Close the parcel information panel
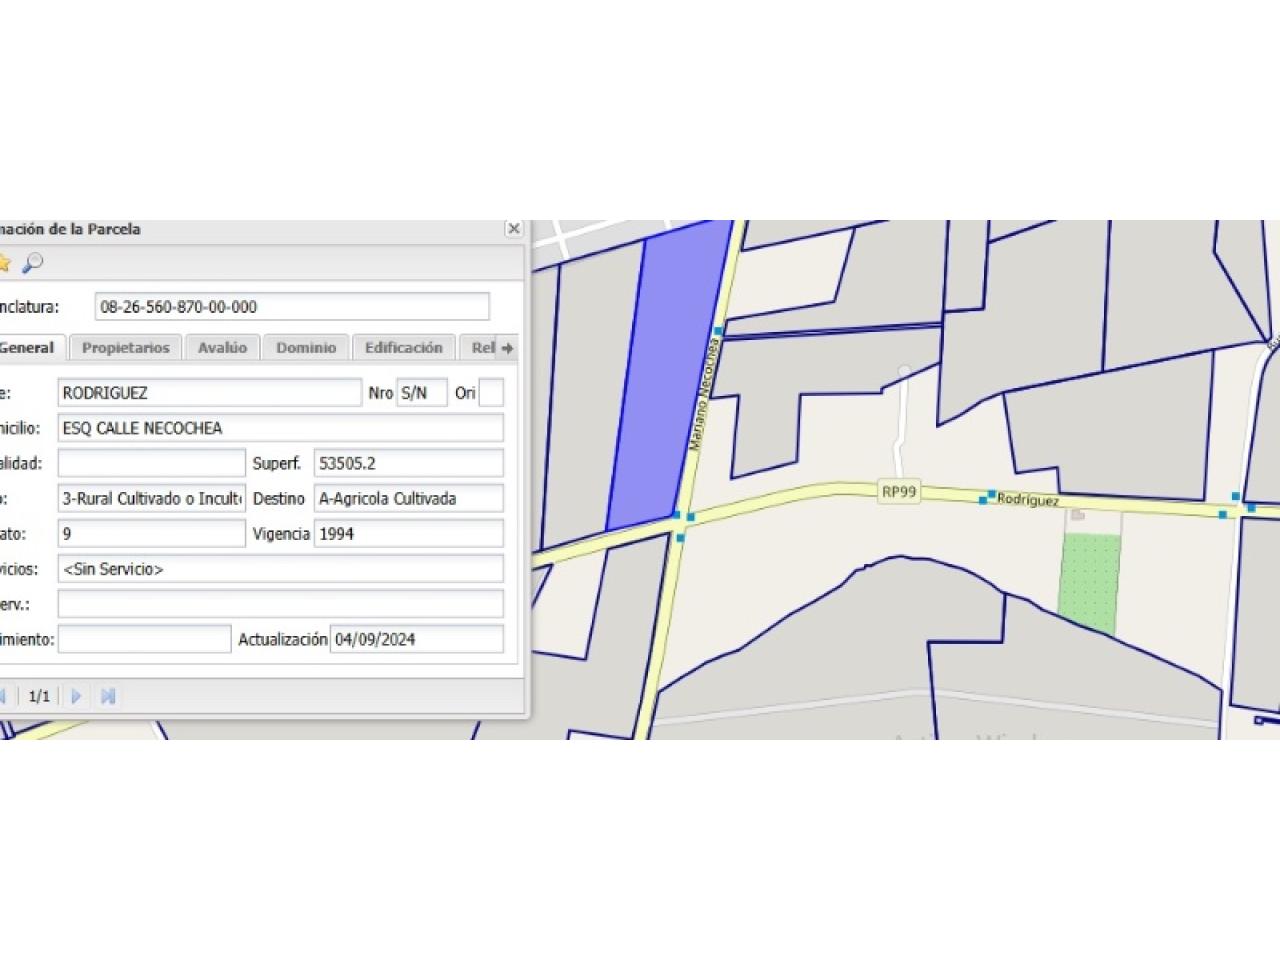The width and height of the screenshot is (1280, 960). (513, 229)
